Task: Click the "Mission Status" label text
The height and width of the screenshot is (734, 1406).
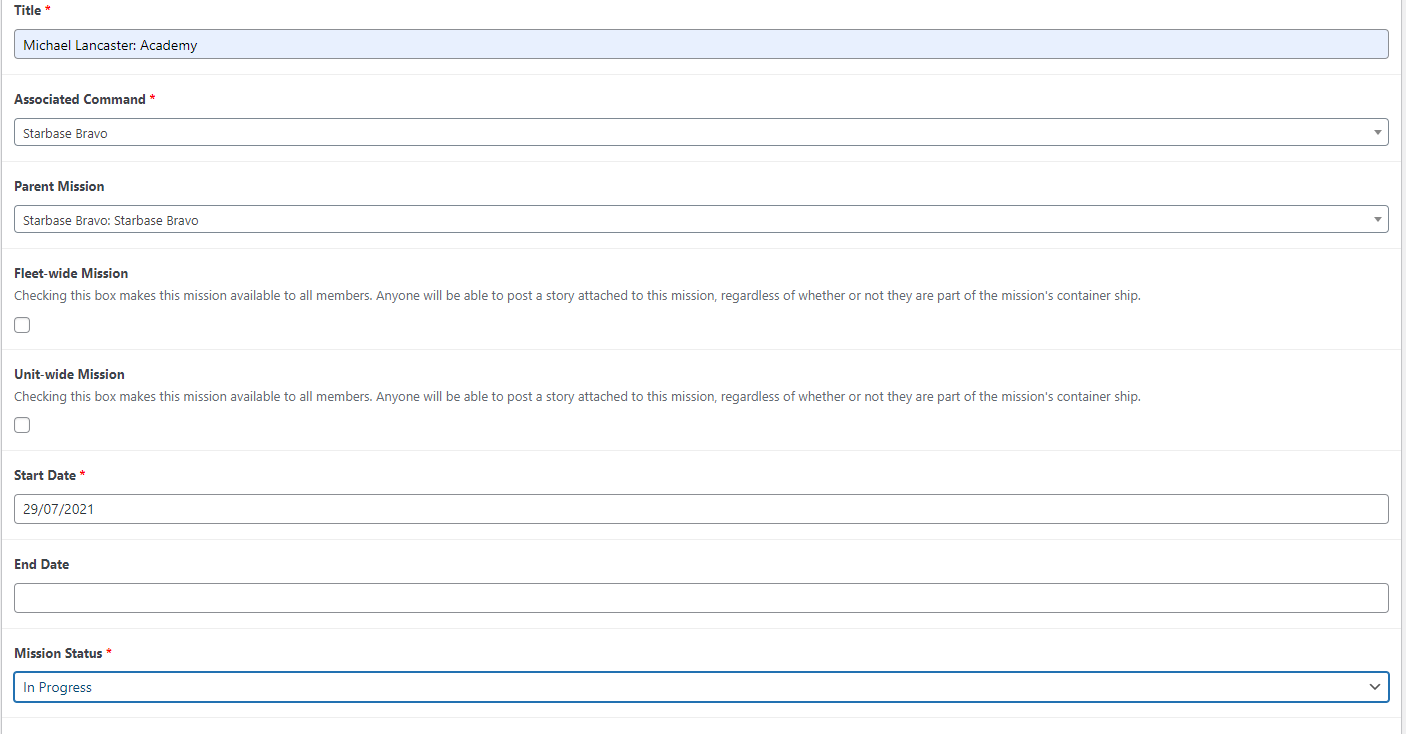Action: [58, 653]
